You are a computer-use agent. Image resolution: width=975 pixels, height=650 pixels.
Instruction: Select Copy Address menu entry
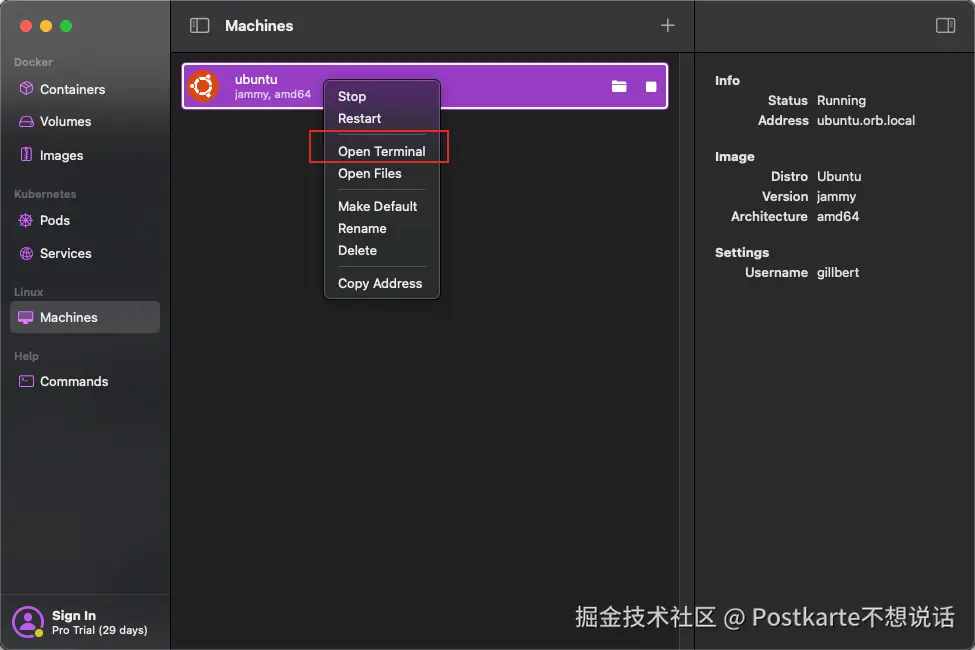(382, 283)
